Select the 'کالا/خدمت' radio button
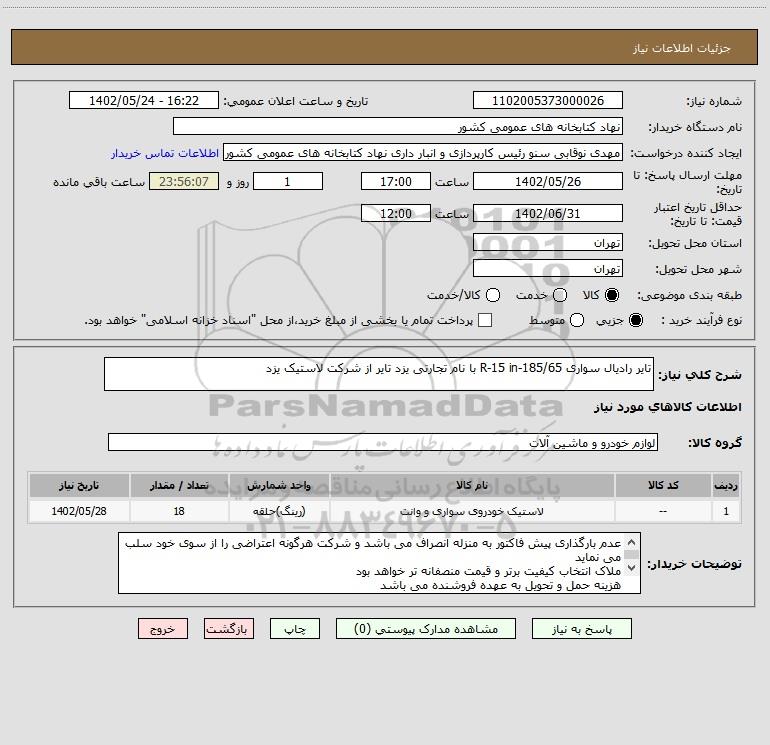770x745 pixels. click(x=493, y=295)
